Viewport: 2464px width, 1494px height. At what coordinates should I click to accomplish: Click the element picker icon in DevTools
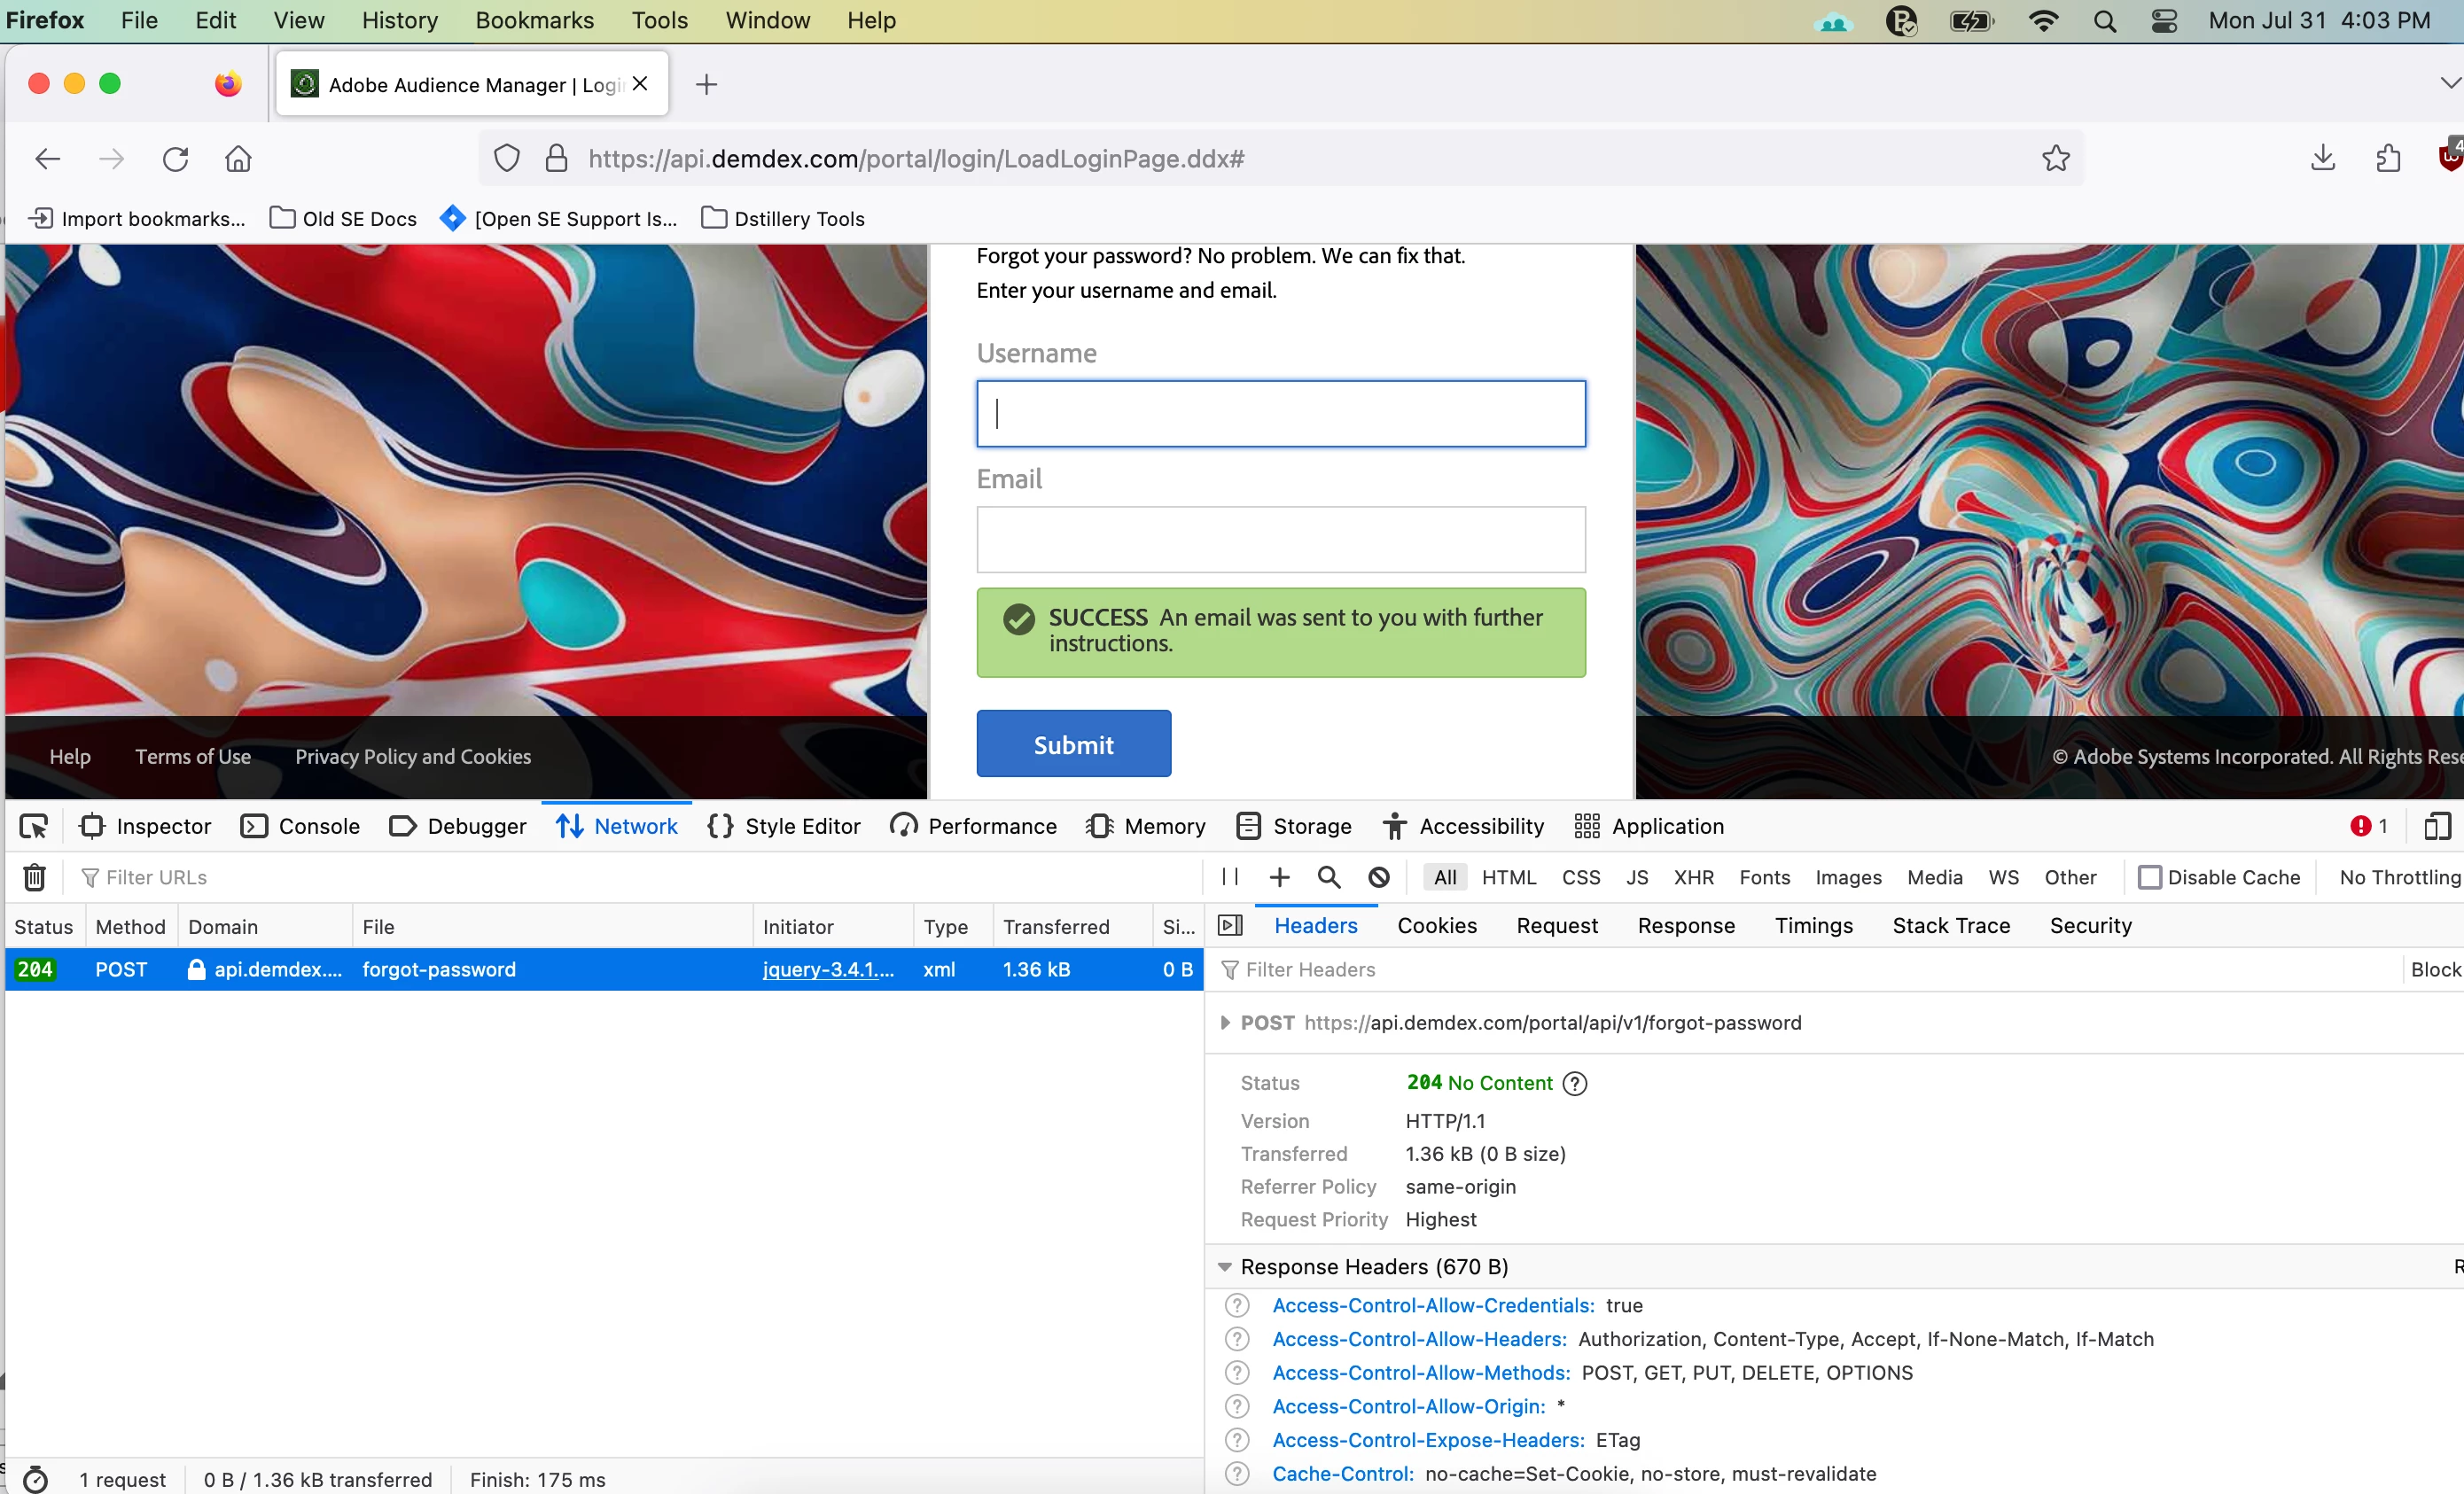(x=33, y=826)
